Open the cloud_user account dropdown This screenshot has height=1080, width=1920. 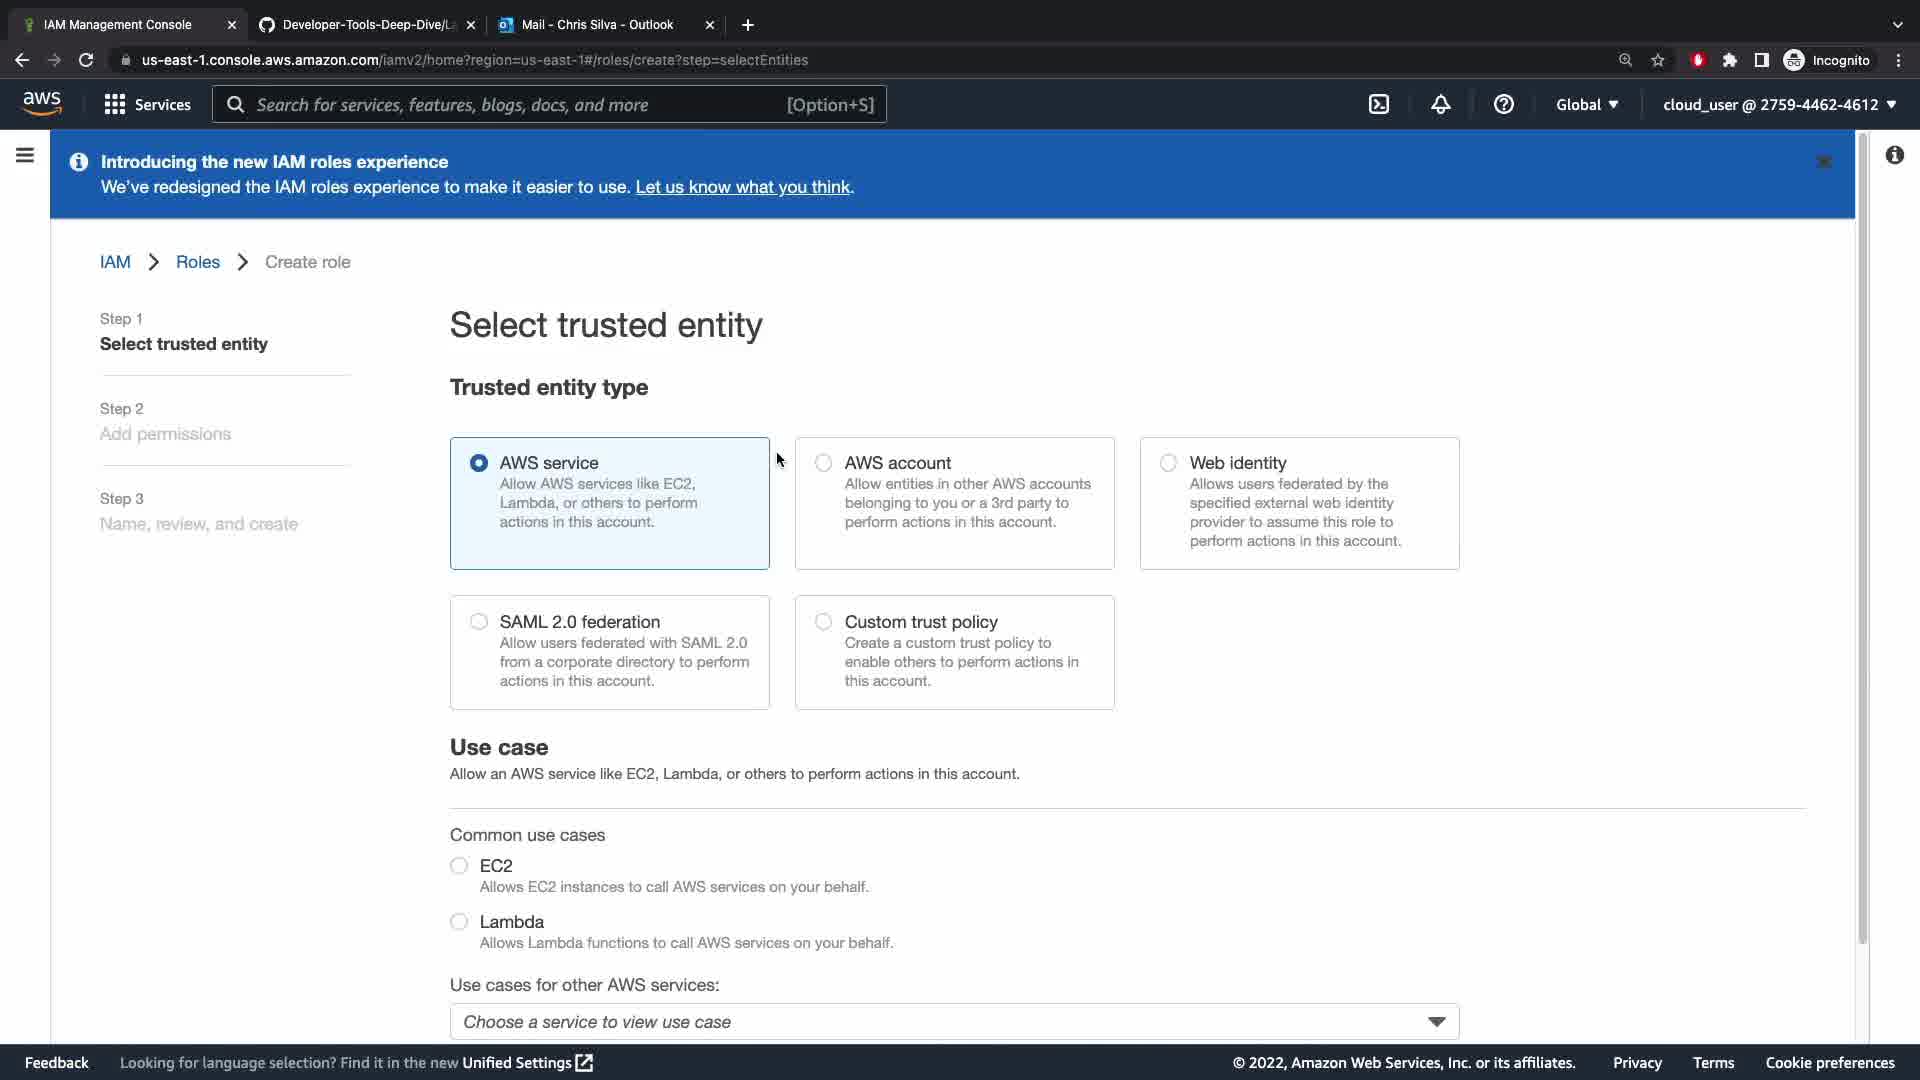pos(1779,105)
